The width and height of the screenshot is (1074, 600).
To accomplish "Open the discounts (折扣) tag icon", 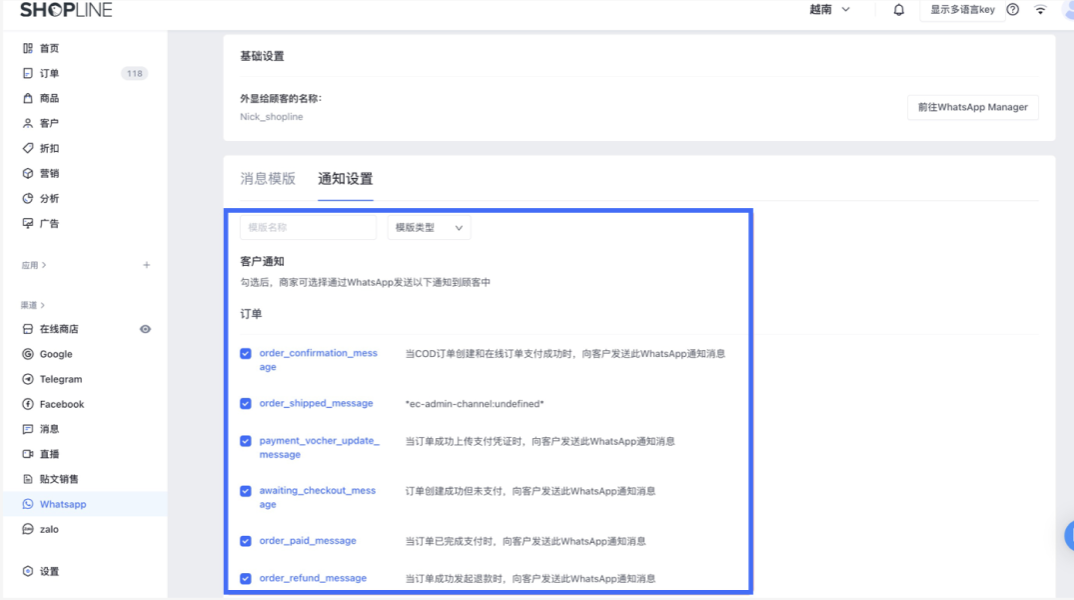I will [27, 148].
